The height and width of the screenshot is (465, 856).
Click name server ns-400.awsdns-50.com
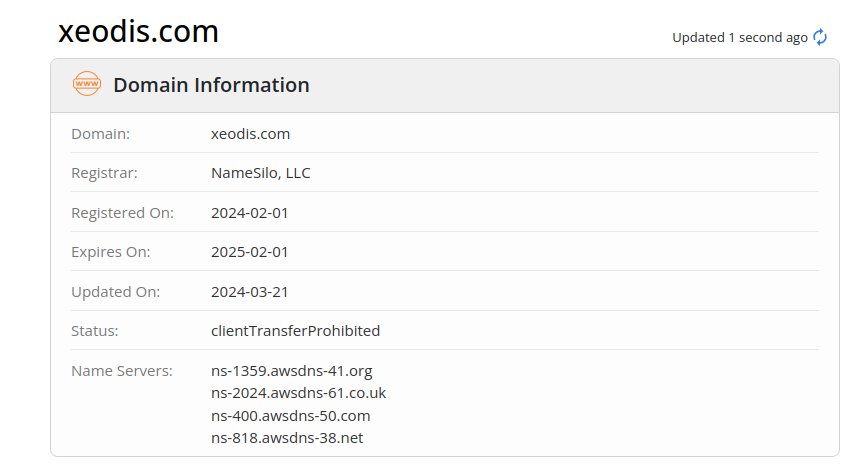(x=290, y=415)
